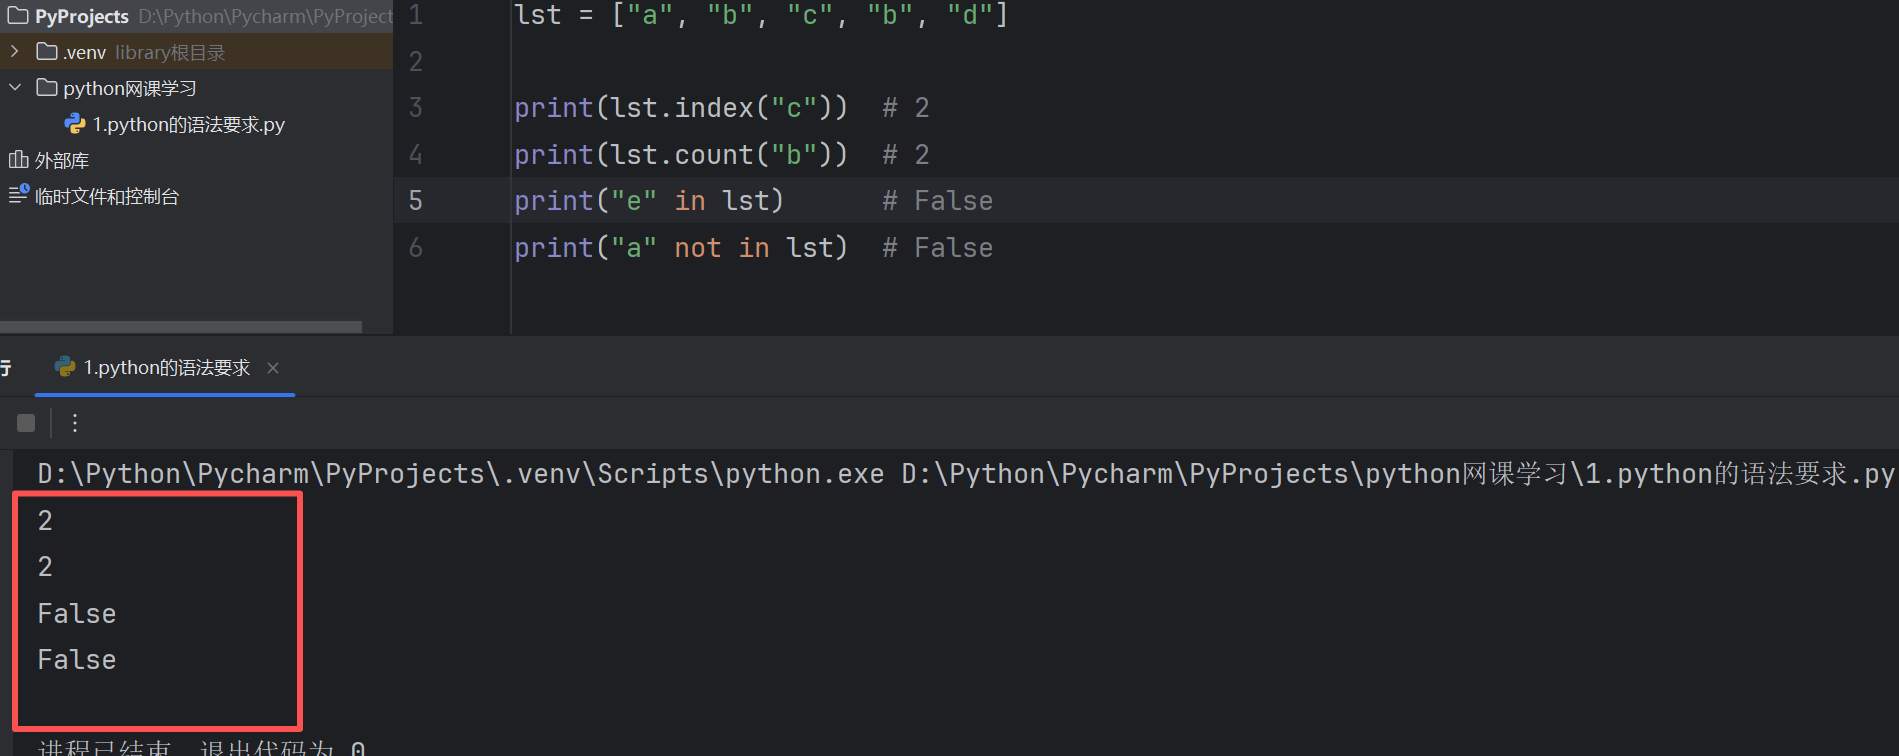The width and height of the screenshot is (1899, 756).
Task: Click the Stop run square icon
Action: point(26,423)
